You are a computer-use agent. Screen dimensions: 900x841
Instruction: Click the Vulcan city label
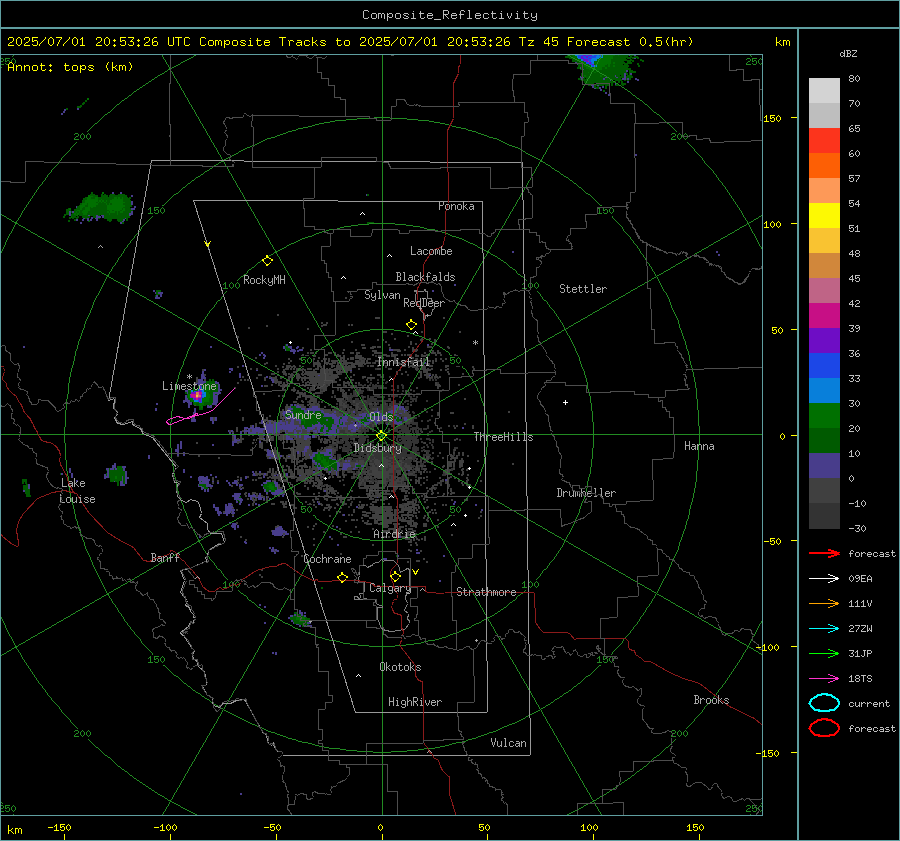point(508,743)
